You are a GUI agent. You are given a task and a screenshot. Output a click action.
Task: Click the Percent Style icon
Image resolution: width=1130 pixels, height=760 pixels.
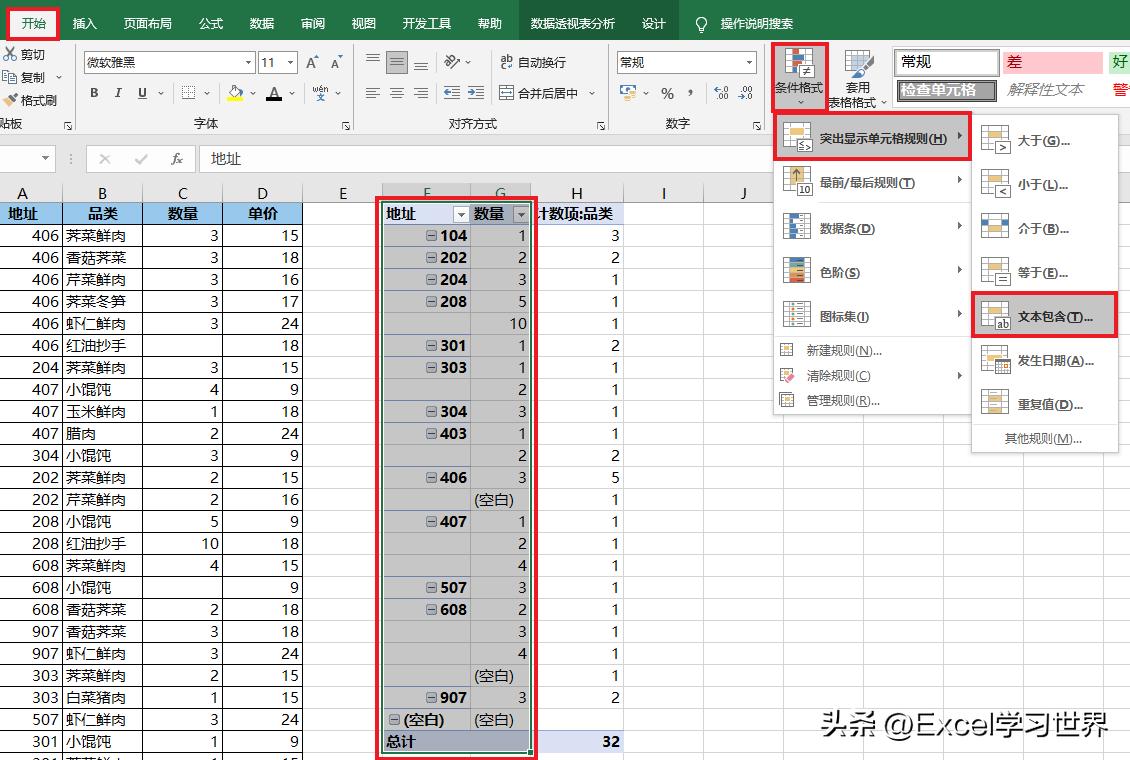tap(667, 92)
